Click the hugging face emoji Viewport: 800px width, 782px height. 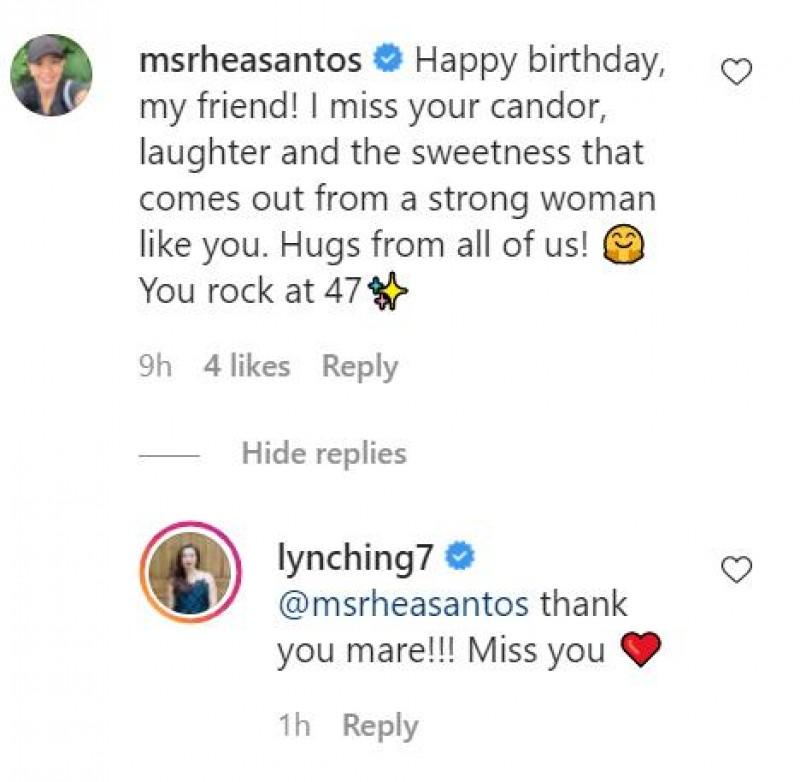click(626, 245)
